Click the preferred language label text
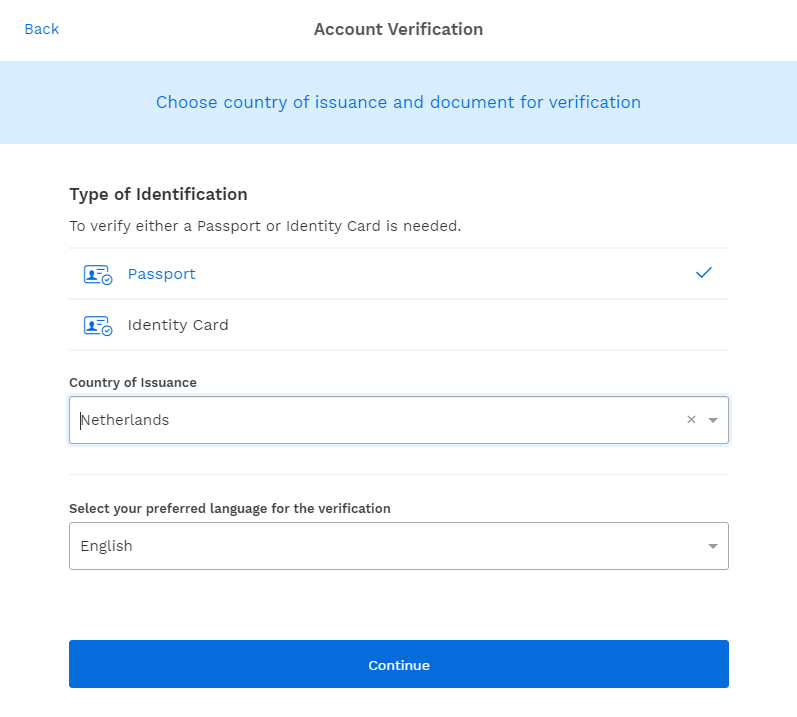Screen dimensions: 797x717 [x=230, y=509]
